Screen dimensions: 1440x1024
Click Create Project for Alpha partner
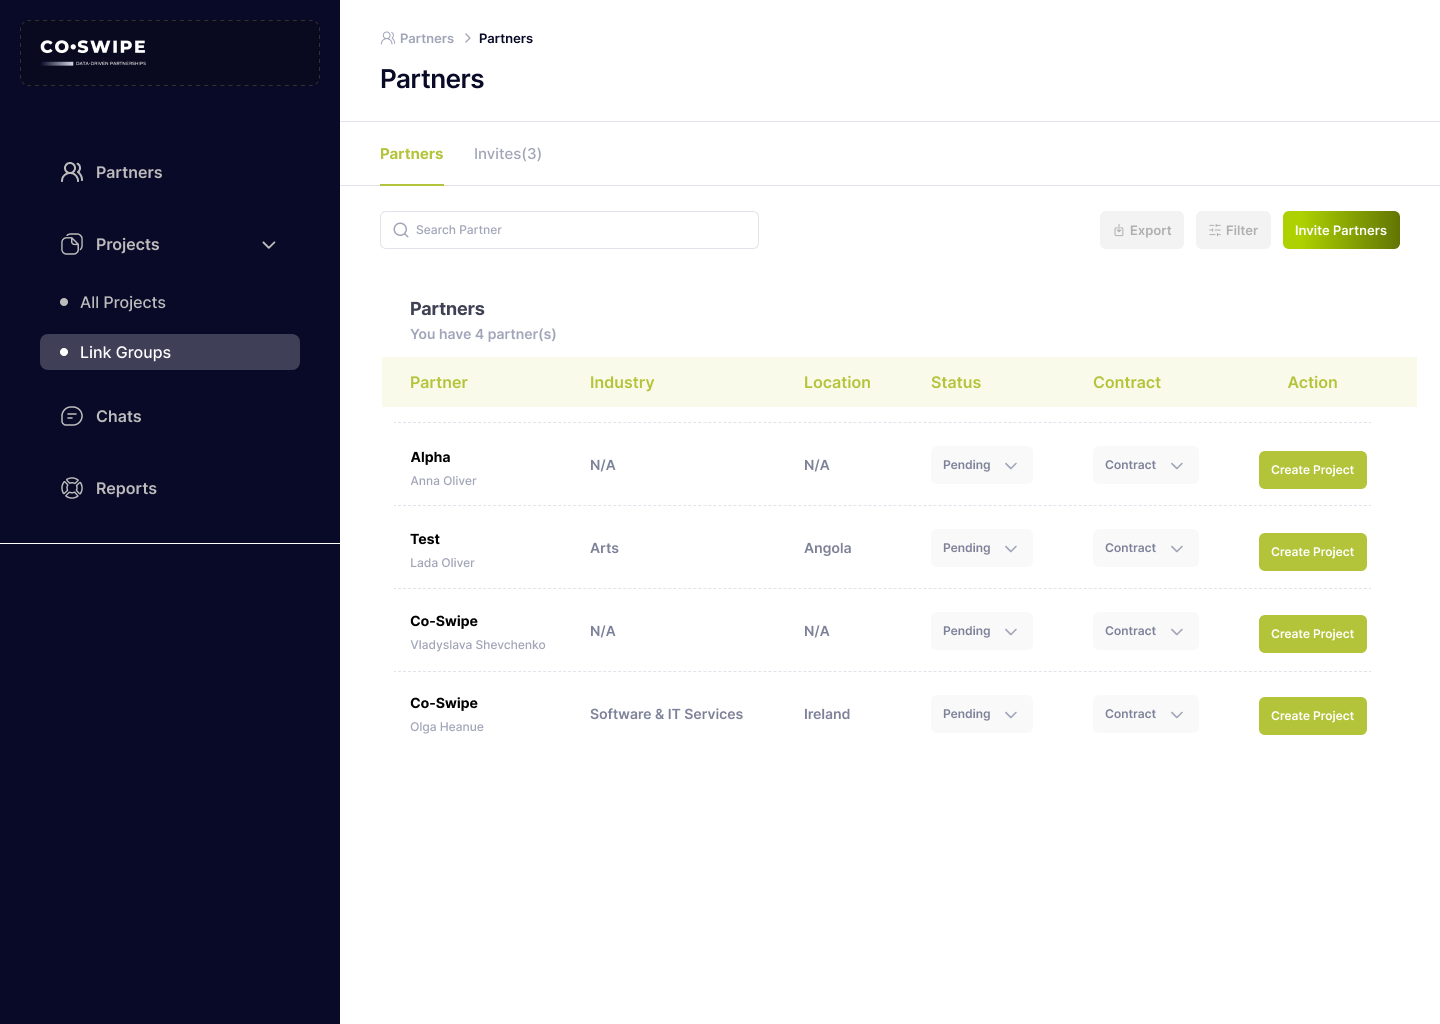1312,470
